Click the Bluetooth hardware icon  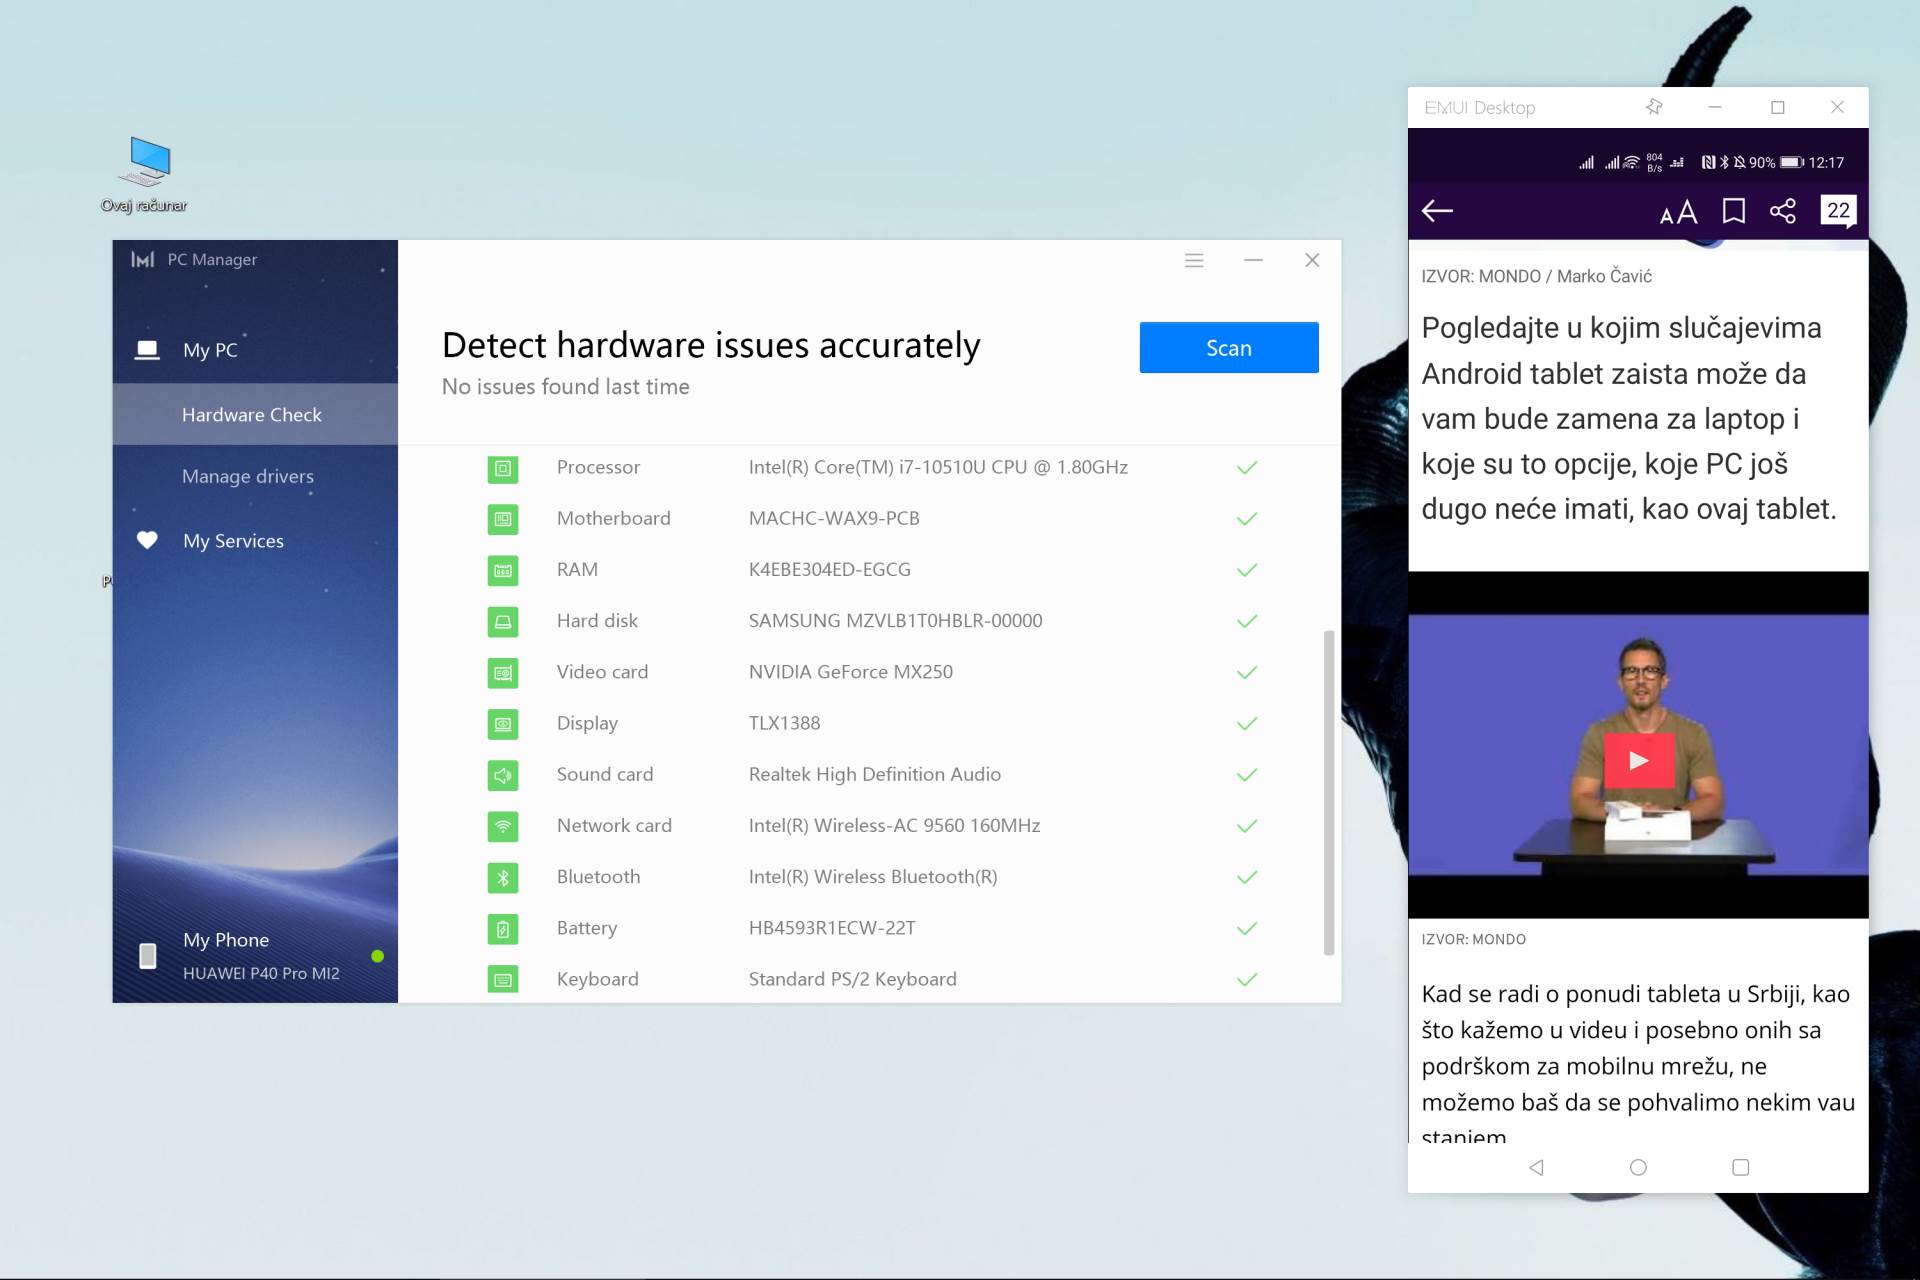coord(503,877)
